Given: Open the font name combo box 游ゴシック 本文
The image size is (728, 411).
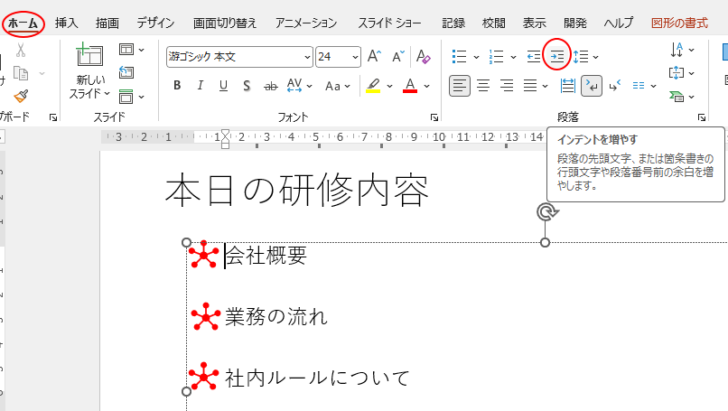Looking at the screenshot, I should pos(239,57).
